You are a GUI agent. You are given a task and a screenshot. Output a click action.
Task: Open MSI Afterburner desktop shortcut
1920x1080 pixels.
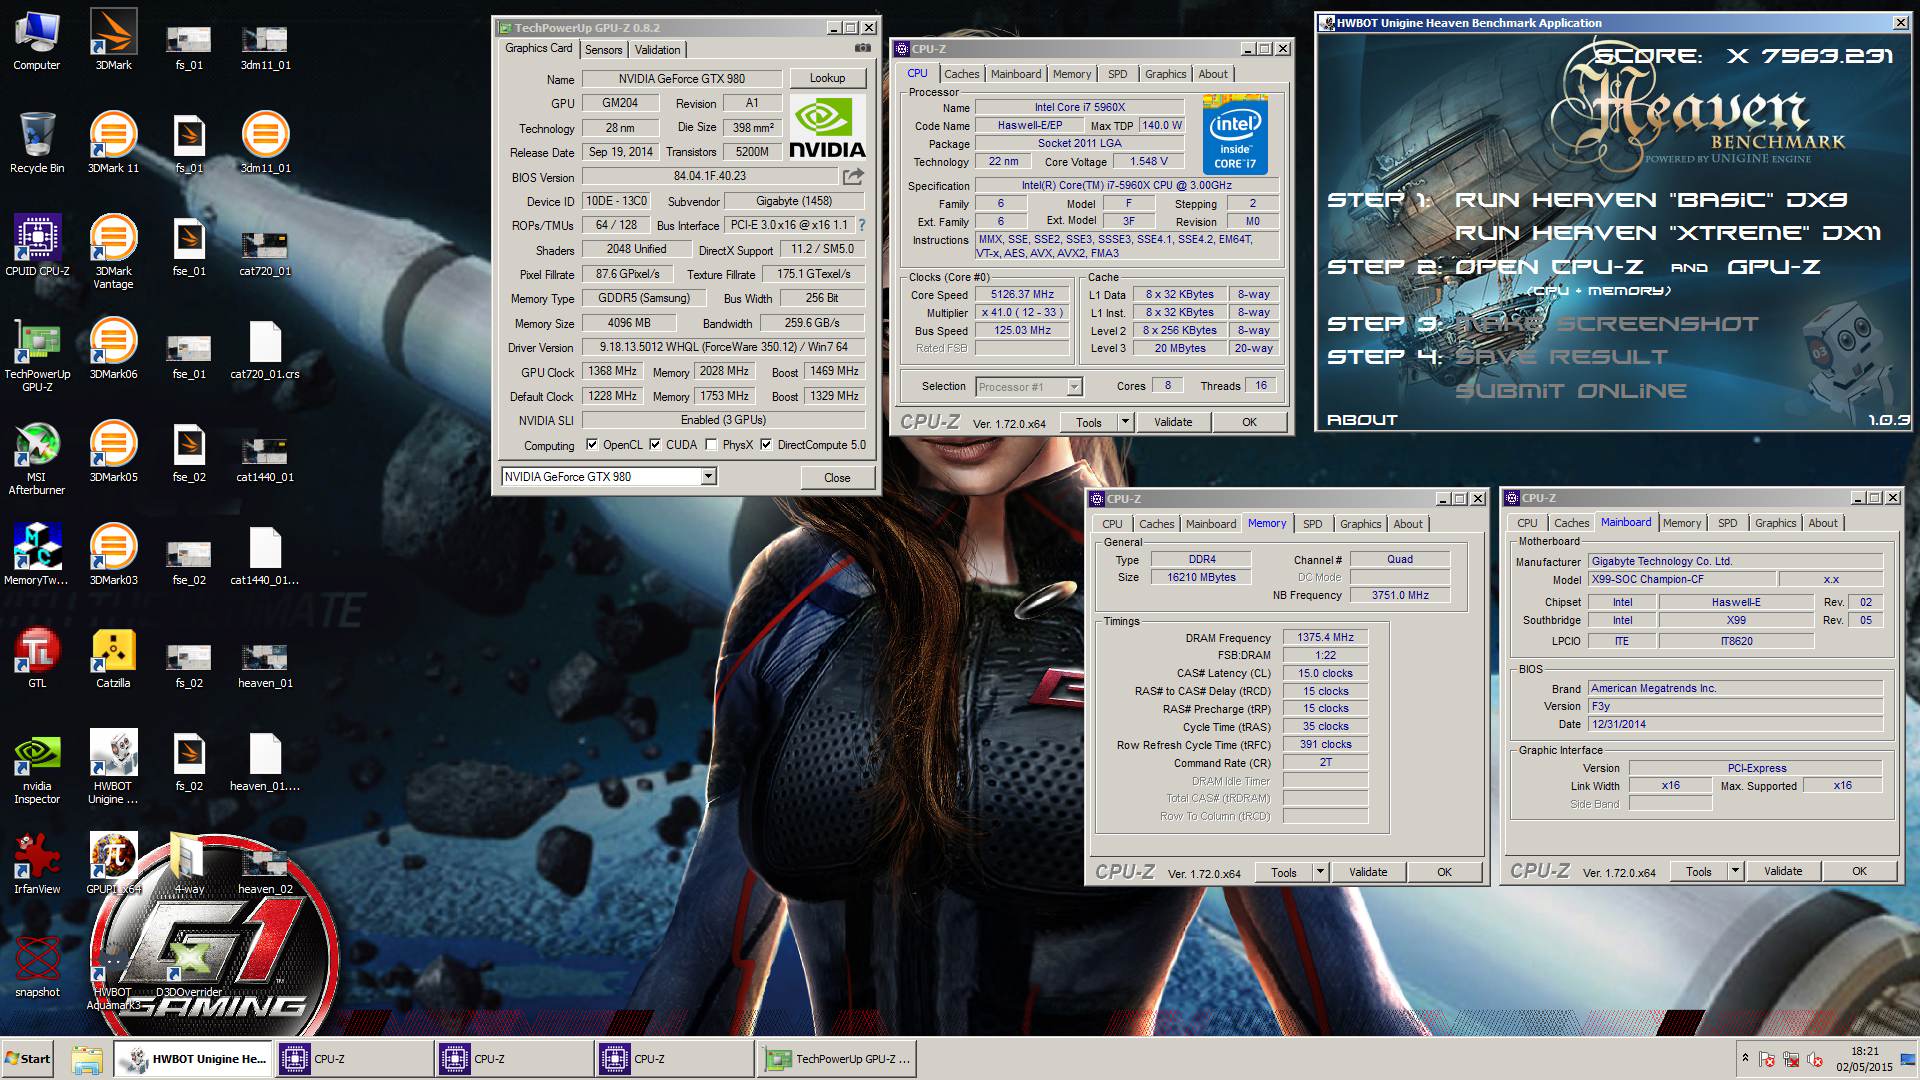point(37,458)
